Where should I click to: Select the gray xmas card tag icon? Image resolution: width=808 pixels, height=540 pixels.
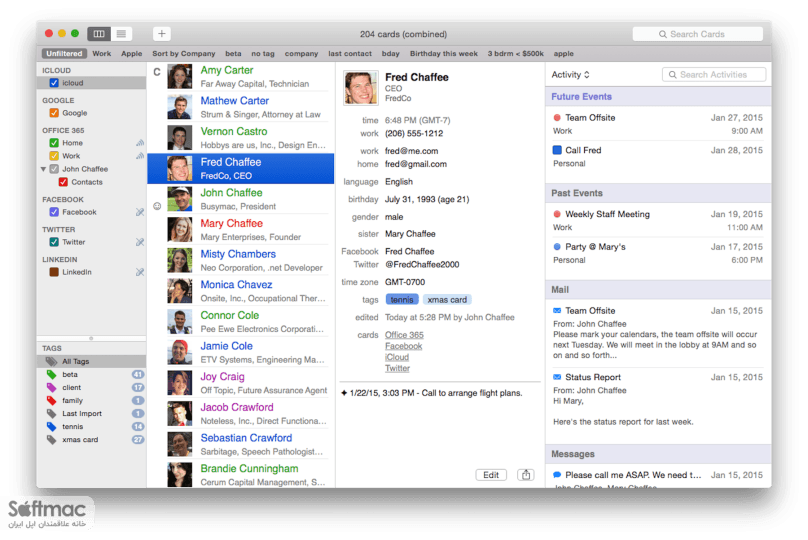51,440
